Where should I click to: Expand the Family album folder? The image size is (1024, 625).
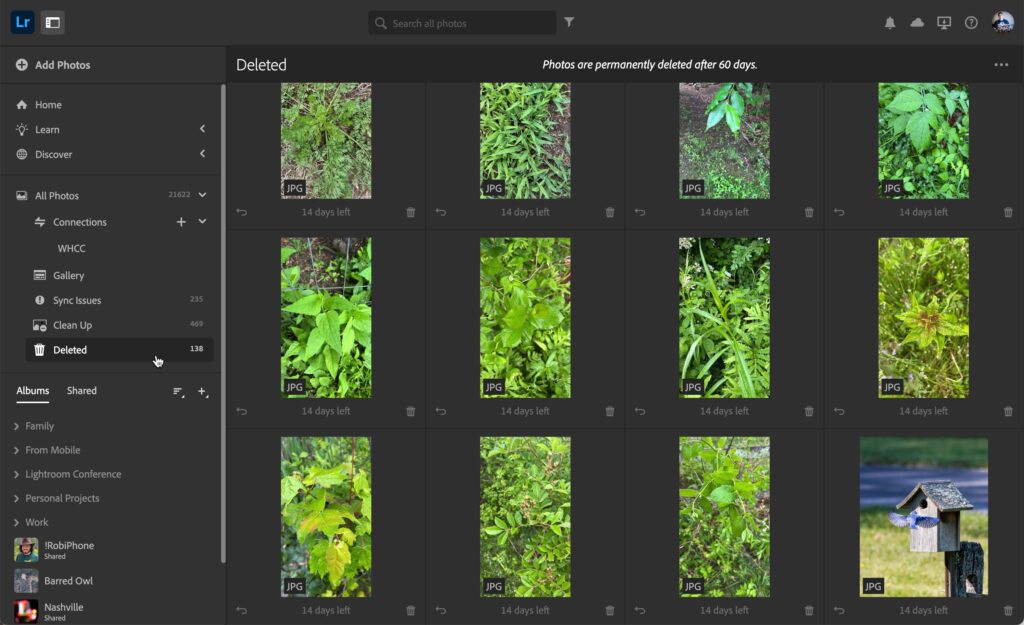[16, 426]
